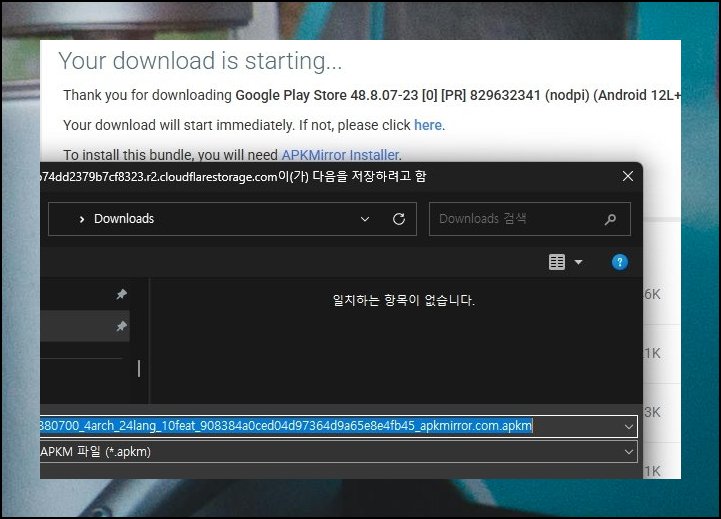Expand the address bar history dropdown

(365, 219)
